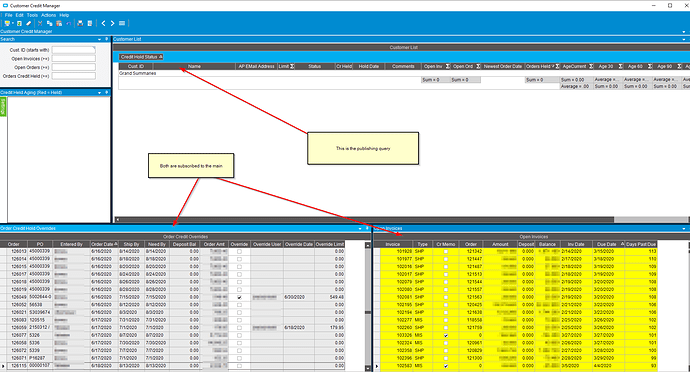The image size is (690, 372).
Task: Click the Copy icon in toolbar
Action: [x=49, y=23]
